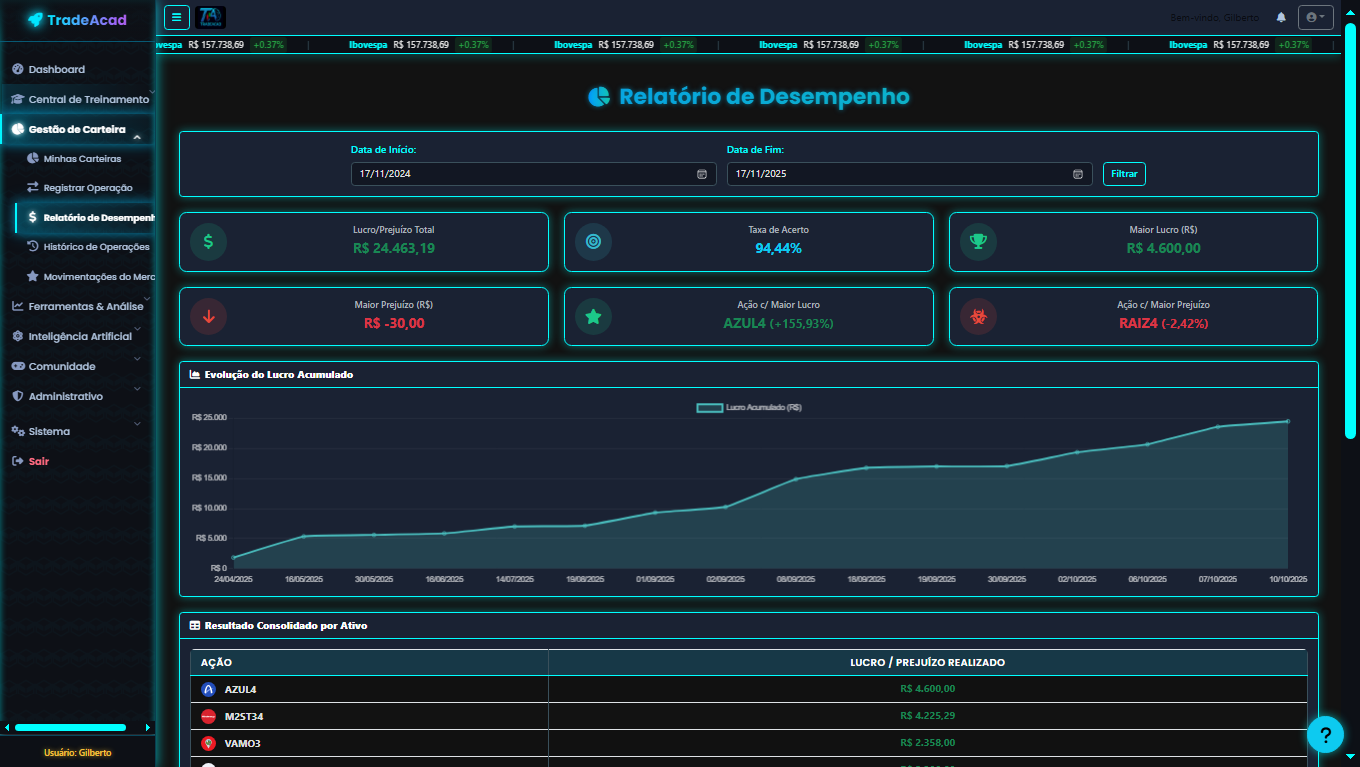Click the help question mark button

(x=1325, y=735)
